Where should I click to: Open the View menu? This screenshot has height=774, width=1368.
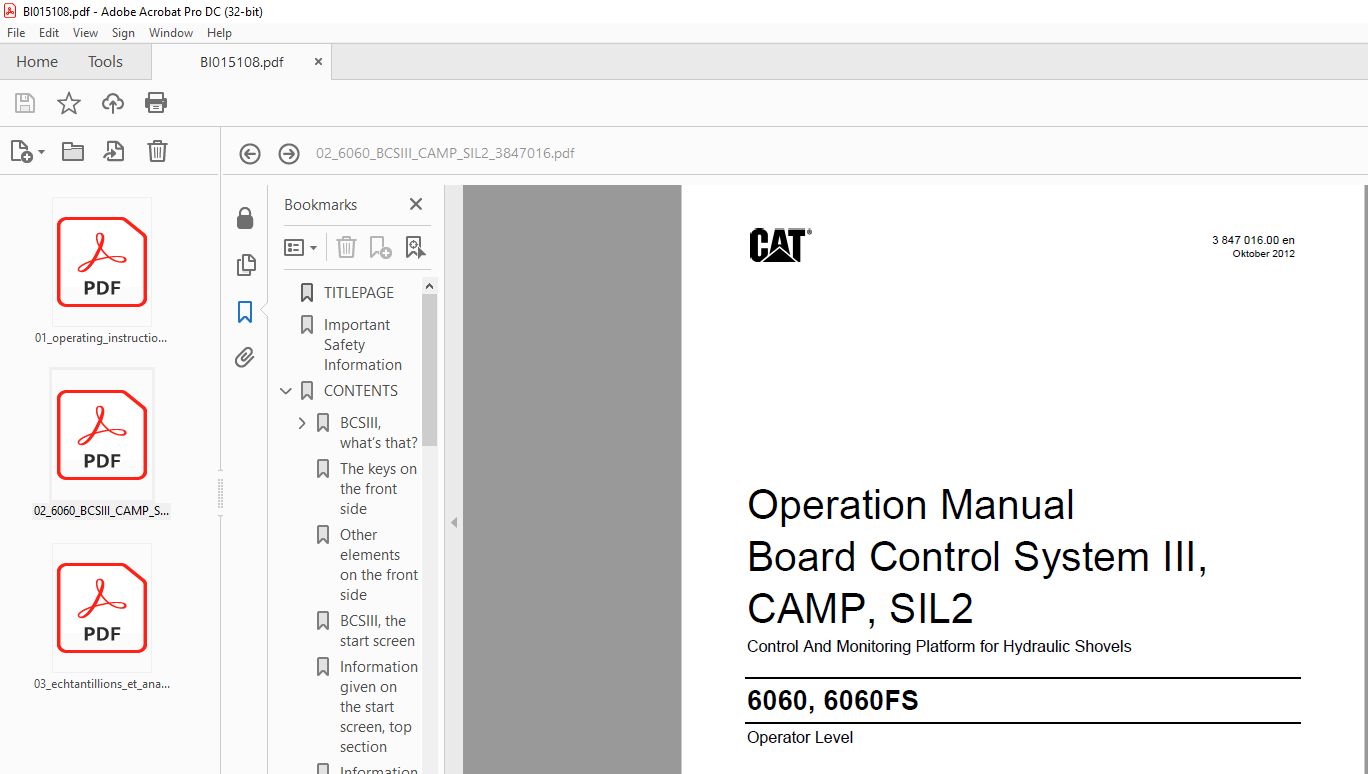pos(85,33)
